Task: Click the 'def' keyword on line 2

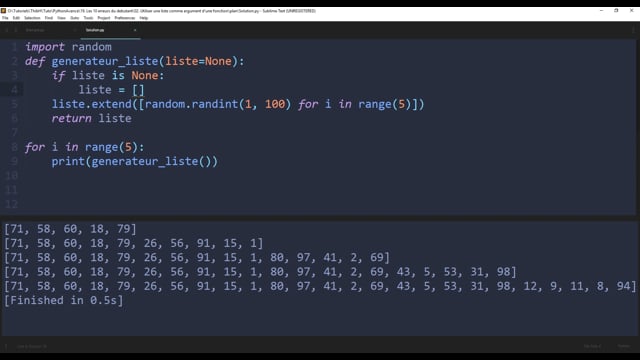Action: [x=35, y=61]
